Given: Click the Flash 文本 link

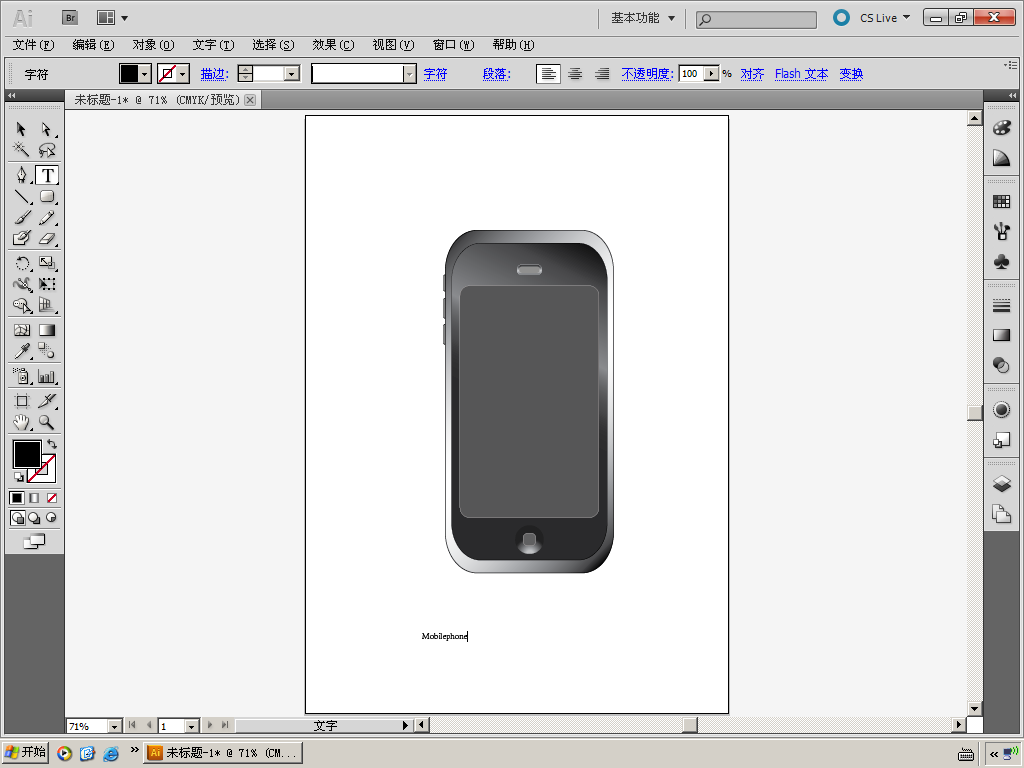Looking at the screenshot, I should (801, 74).
